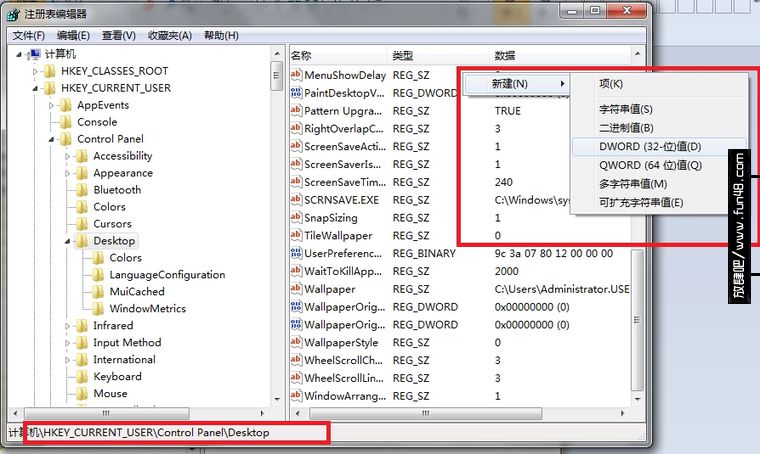Click the open Desktop folder icon
The image size is (760, 454).
(82, 241)
